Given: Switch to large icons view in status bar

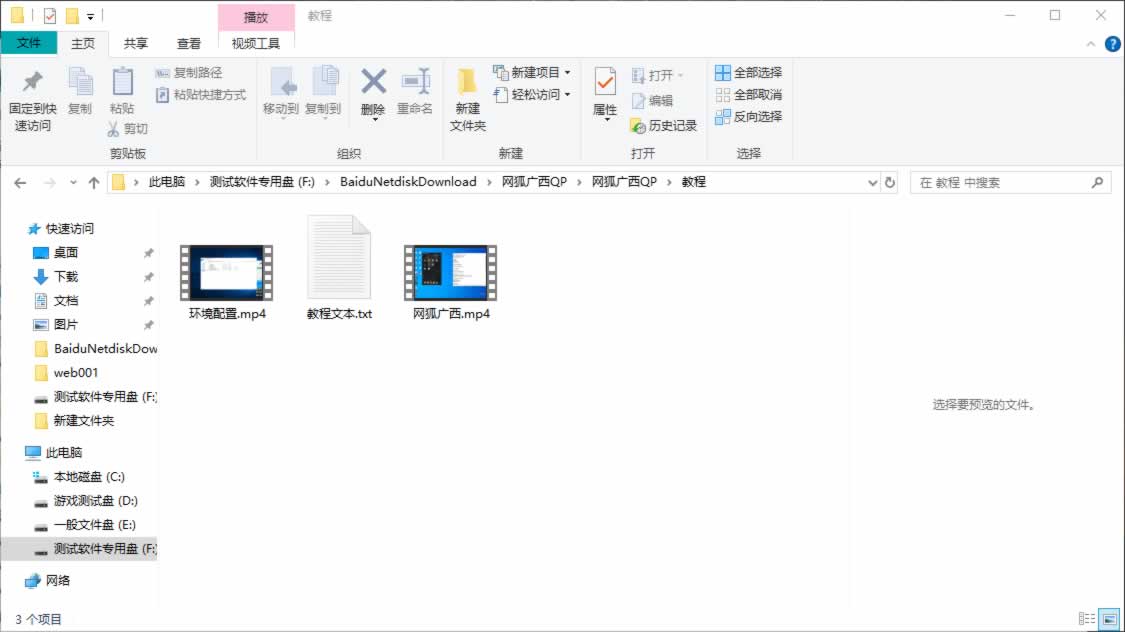Looking at the screenshot, I should 1108,619.
